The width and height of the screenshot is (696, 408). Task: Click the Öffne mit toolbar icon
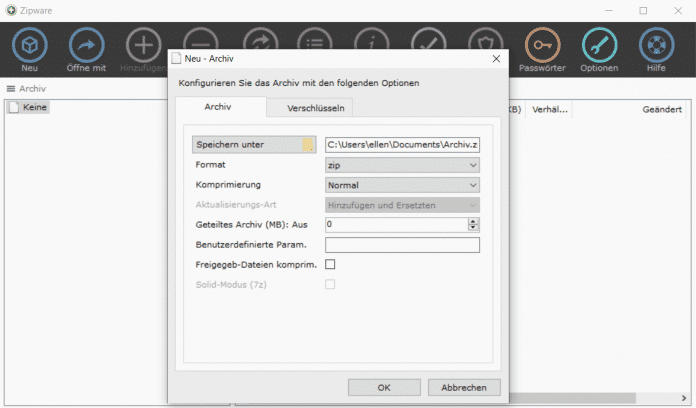pyautogui.click(x=86, y=45)
